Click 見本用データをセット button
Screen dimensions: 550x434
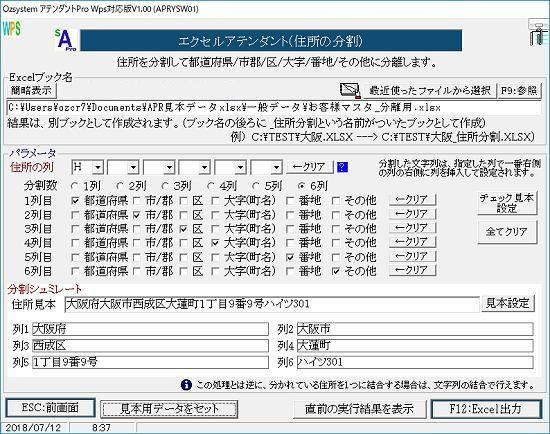coord(169,409)
